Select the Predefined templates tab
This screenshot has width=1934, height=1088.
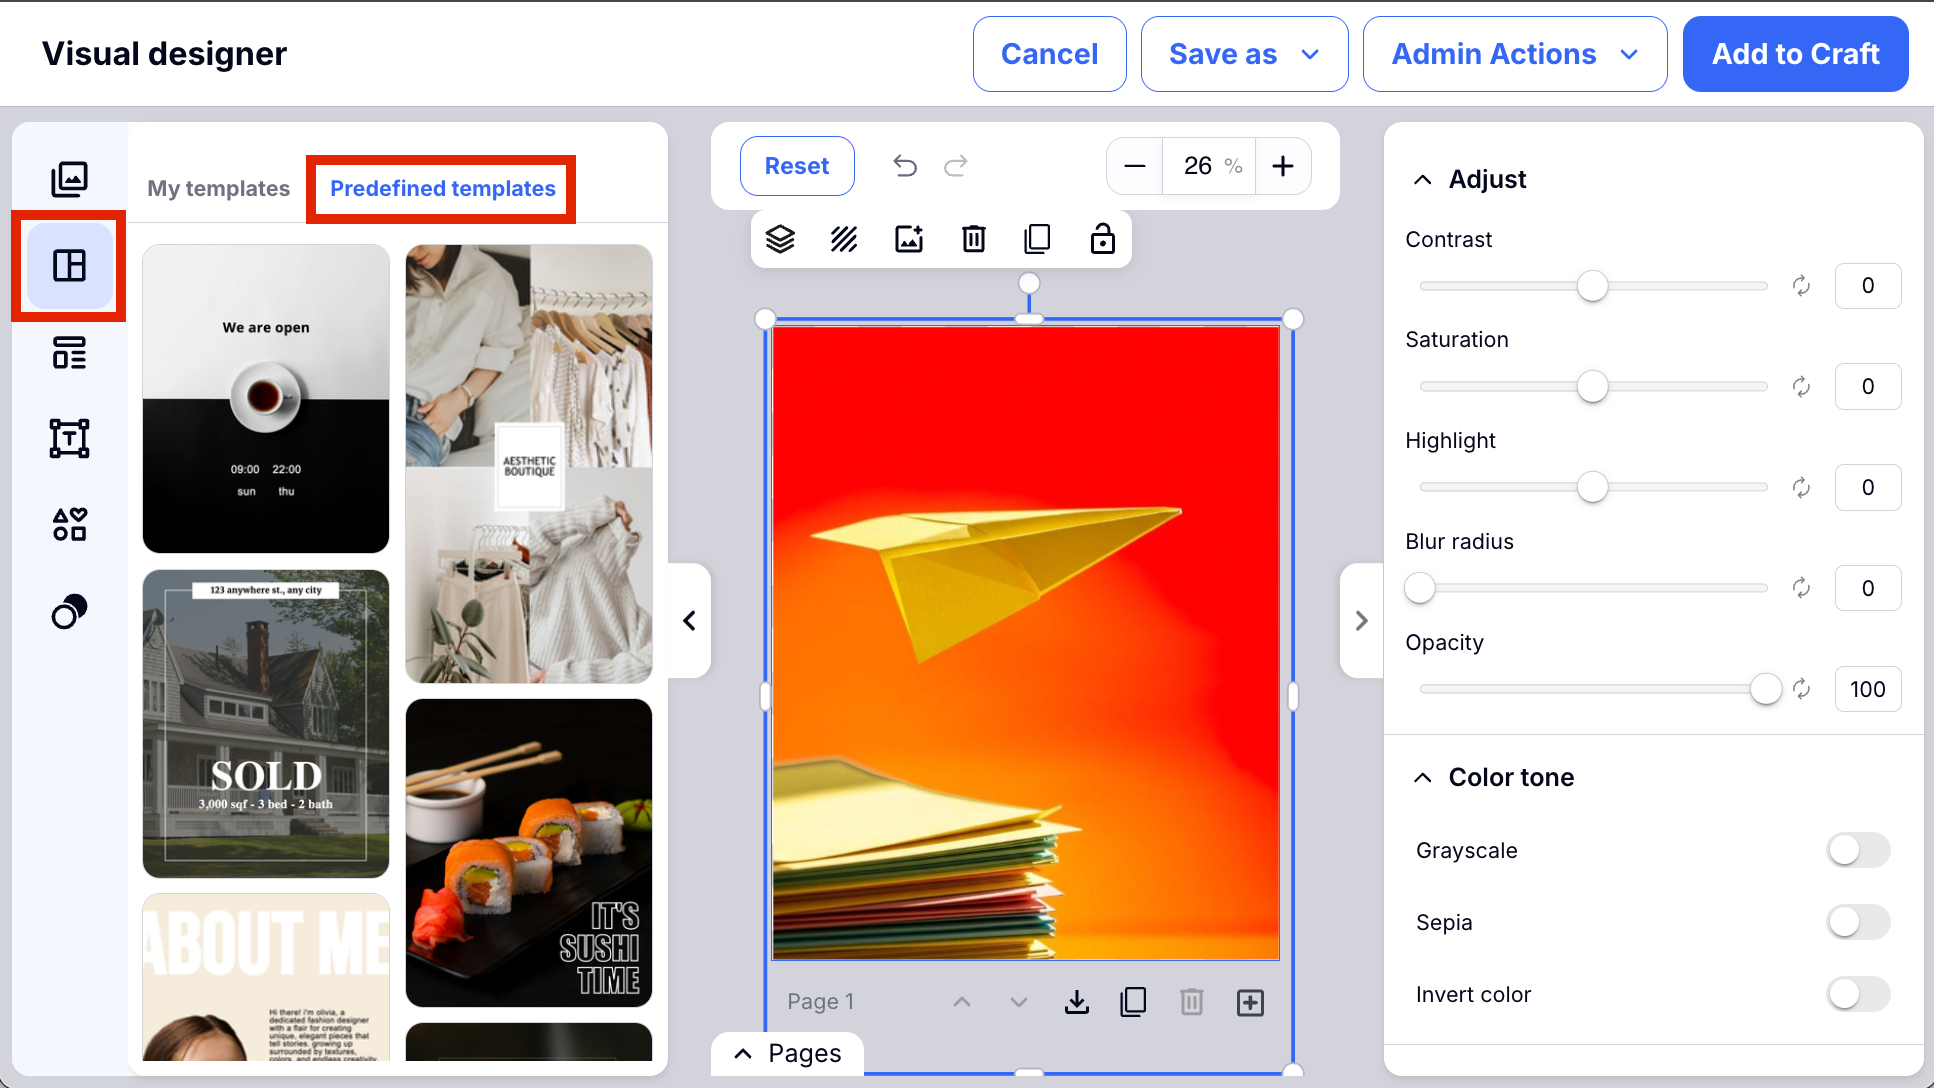(442, 188)
